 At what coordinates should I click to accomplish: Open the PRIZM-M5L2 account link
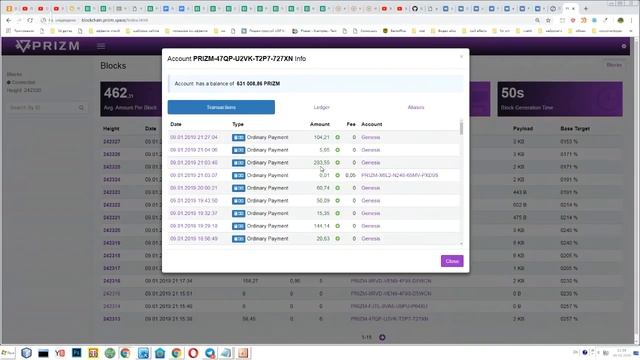tap(400, 176)
